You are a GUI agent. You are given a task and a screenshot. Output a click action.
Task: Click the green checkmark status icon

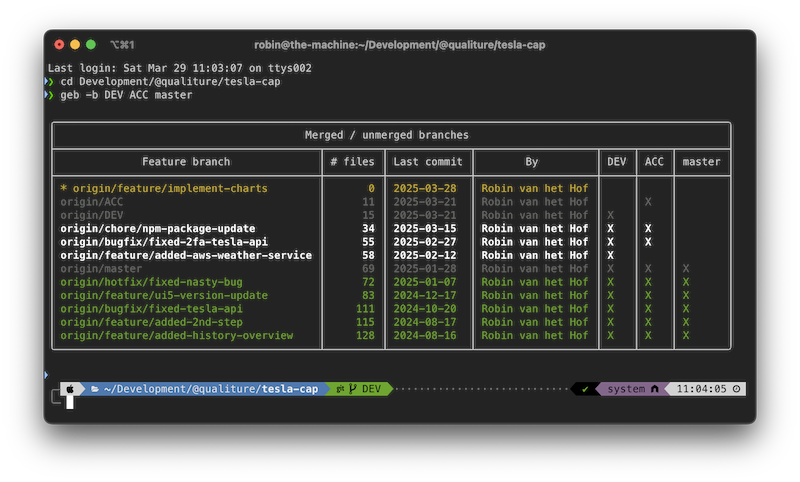pos(585,389)
